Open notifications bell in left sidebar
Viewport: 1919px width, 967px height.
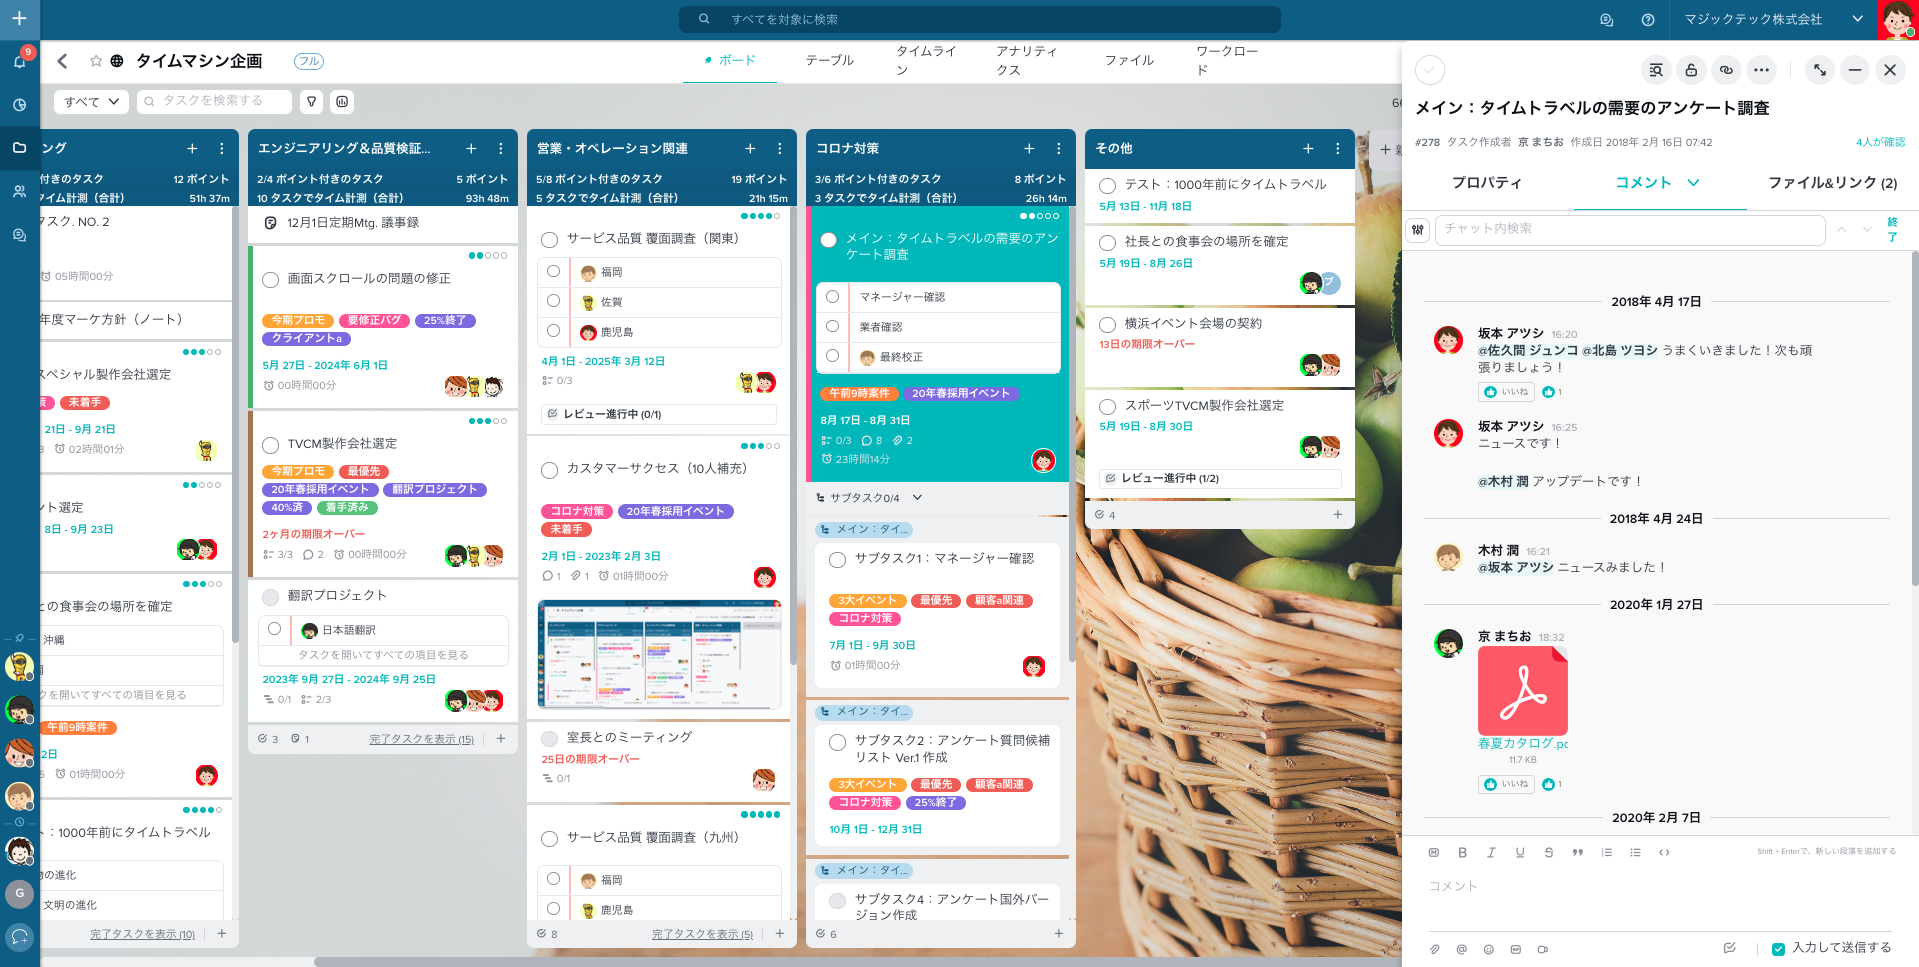coord(19,62)
